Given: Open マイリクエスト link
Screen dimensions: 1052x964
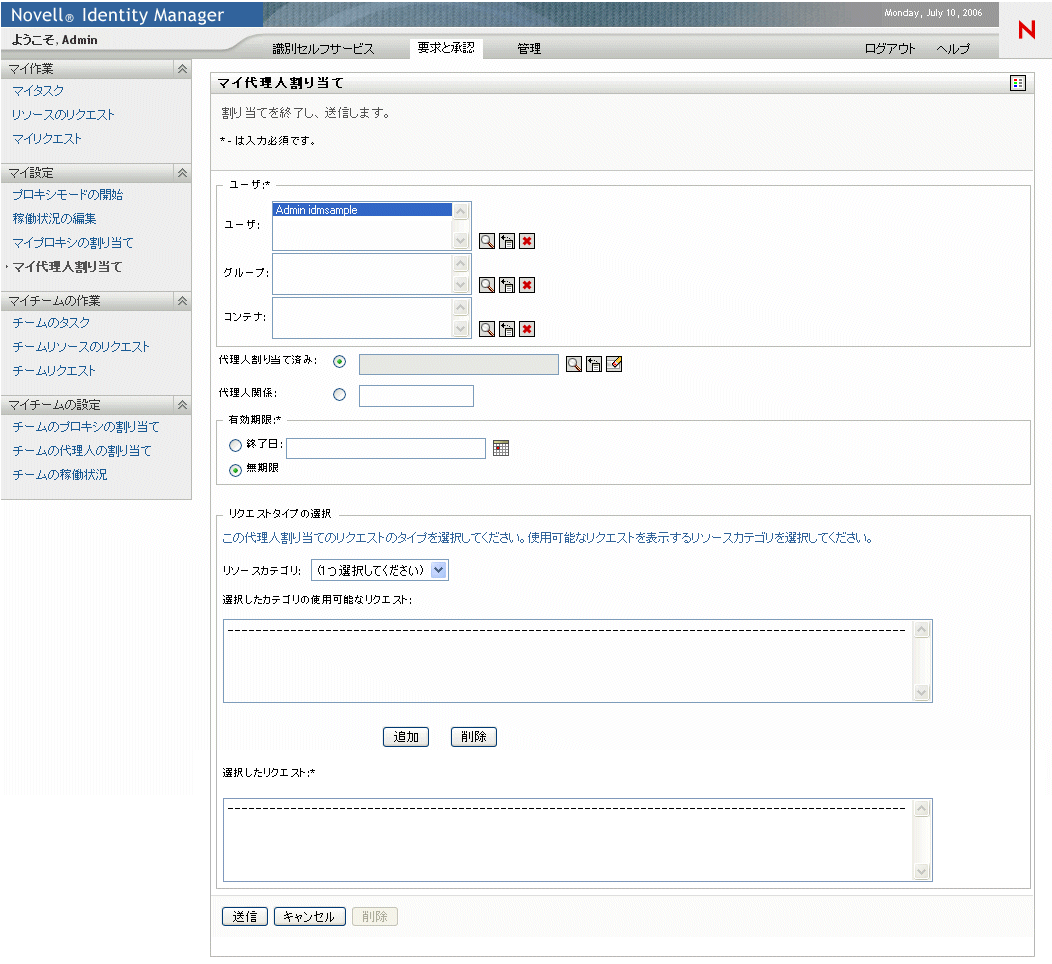Looking at the screenshot, I should pyautogui.click(x=47, y=139).
